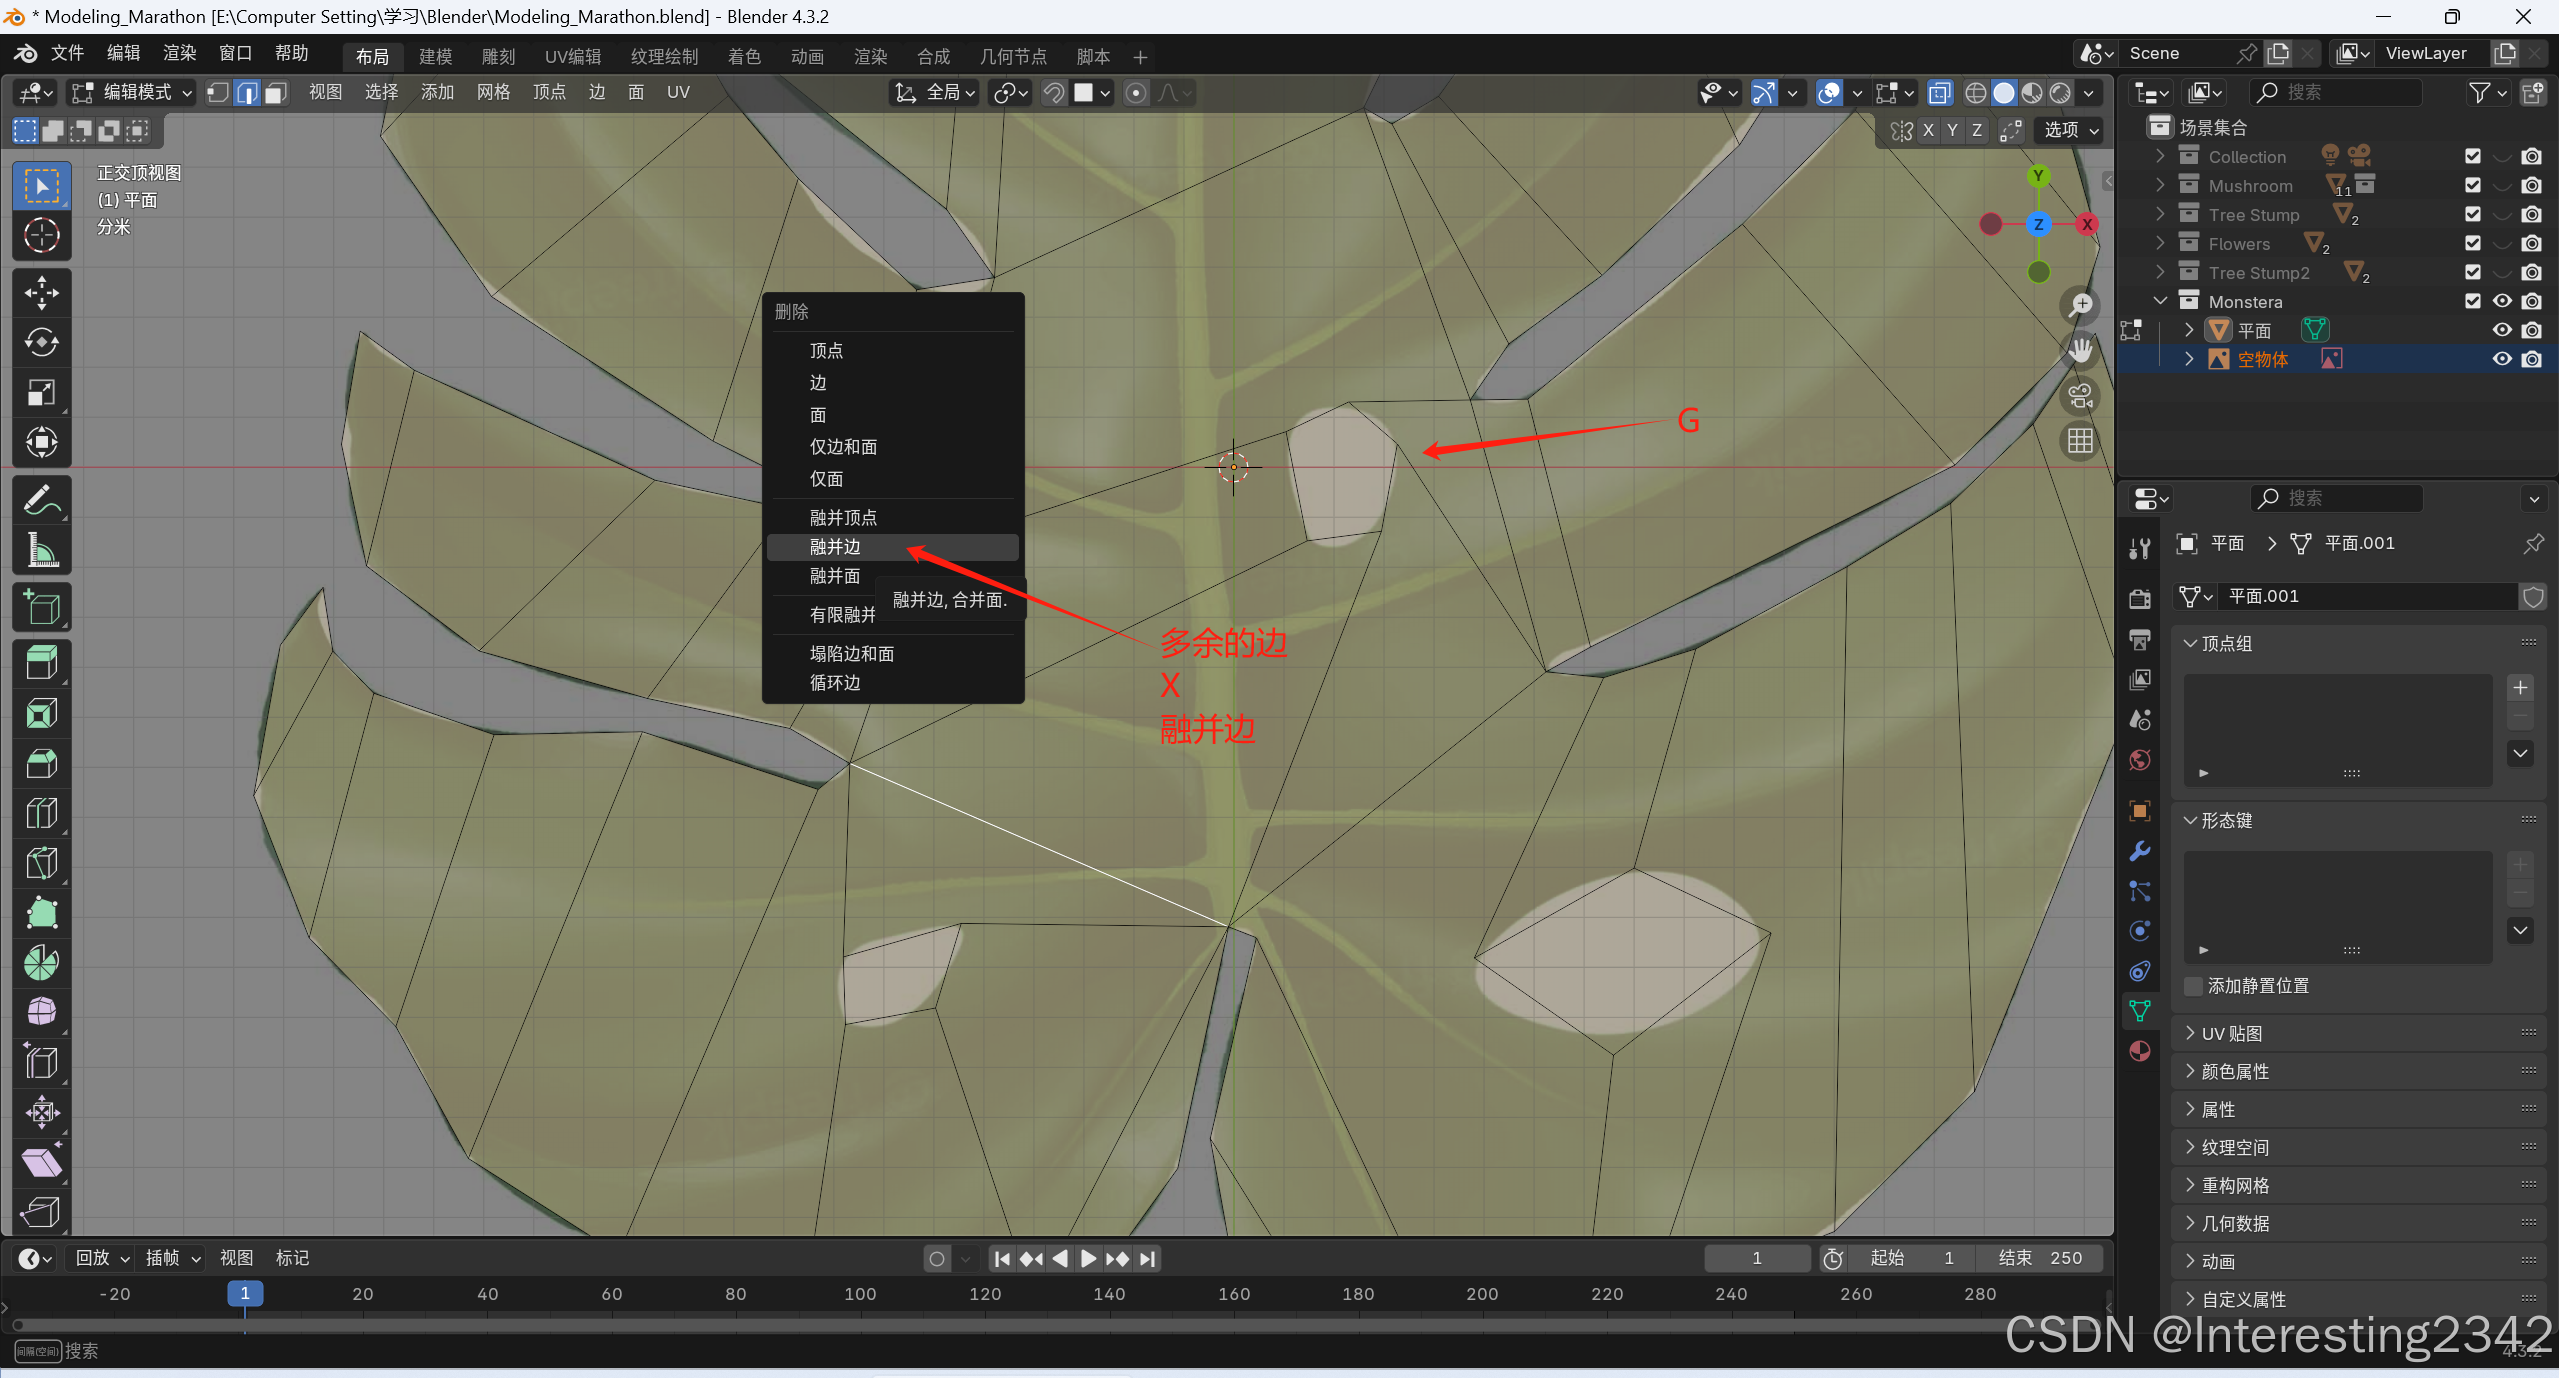Expand the Flowers collection
Image resolution: width=2559 pixels, height=1378 pixels.
click(x=2160, y=244)
